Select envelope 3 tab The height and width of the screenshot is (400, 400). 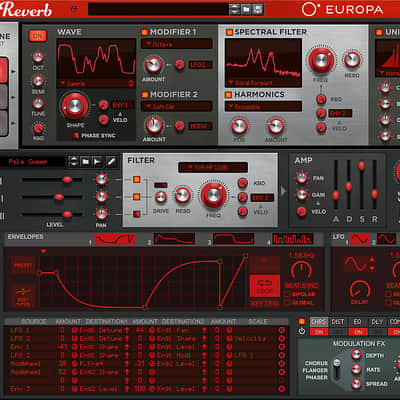click(x=233, y=239)
